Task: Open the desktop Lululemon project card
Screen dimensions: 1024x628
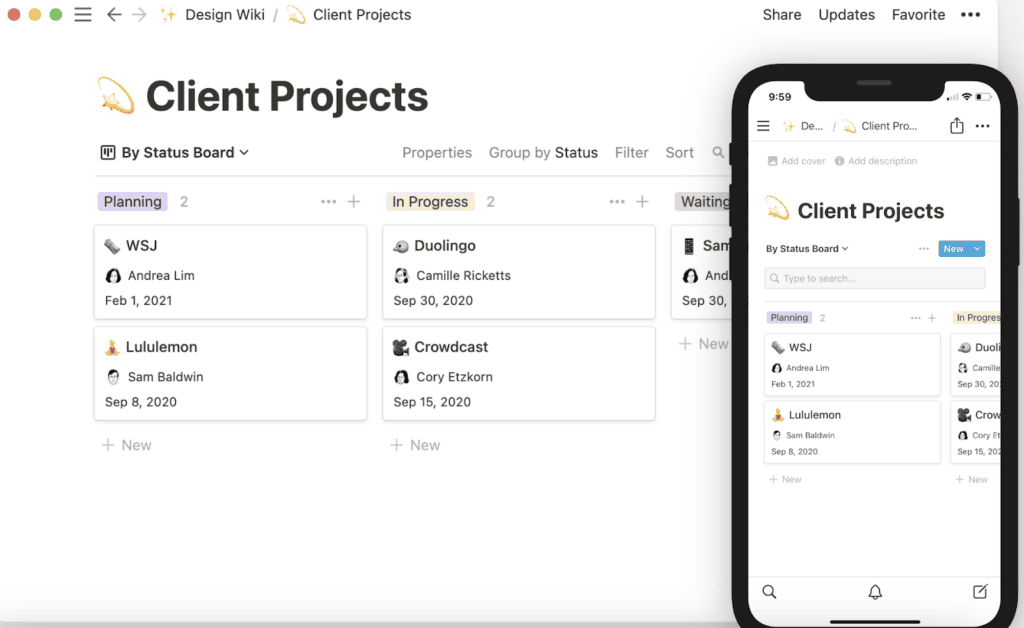Action: point(231,373)
